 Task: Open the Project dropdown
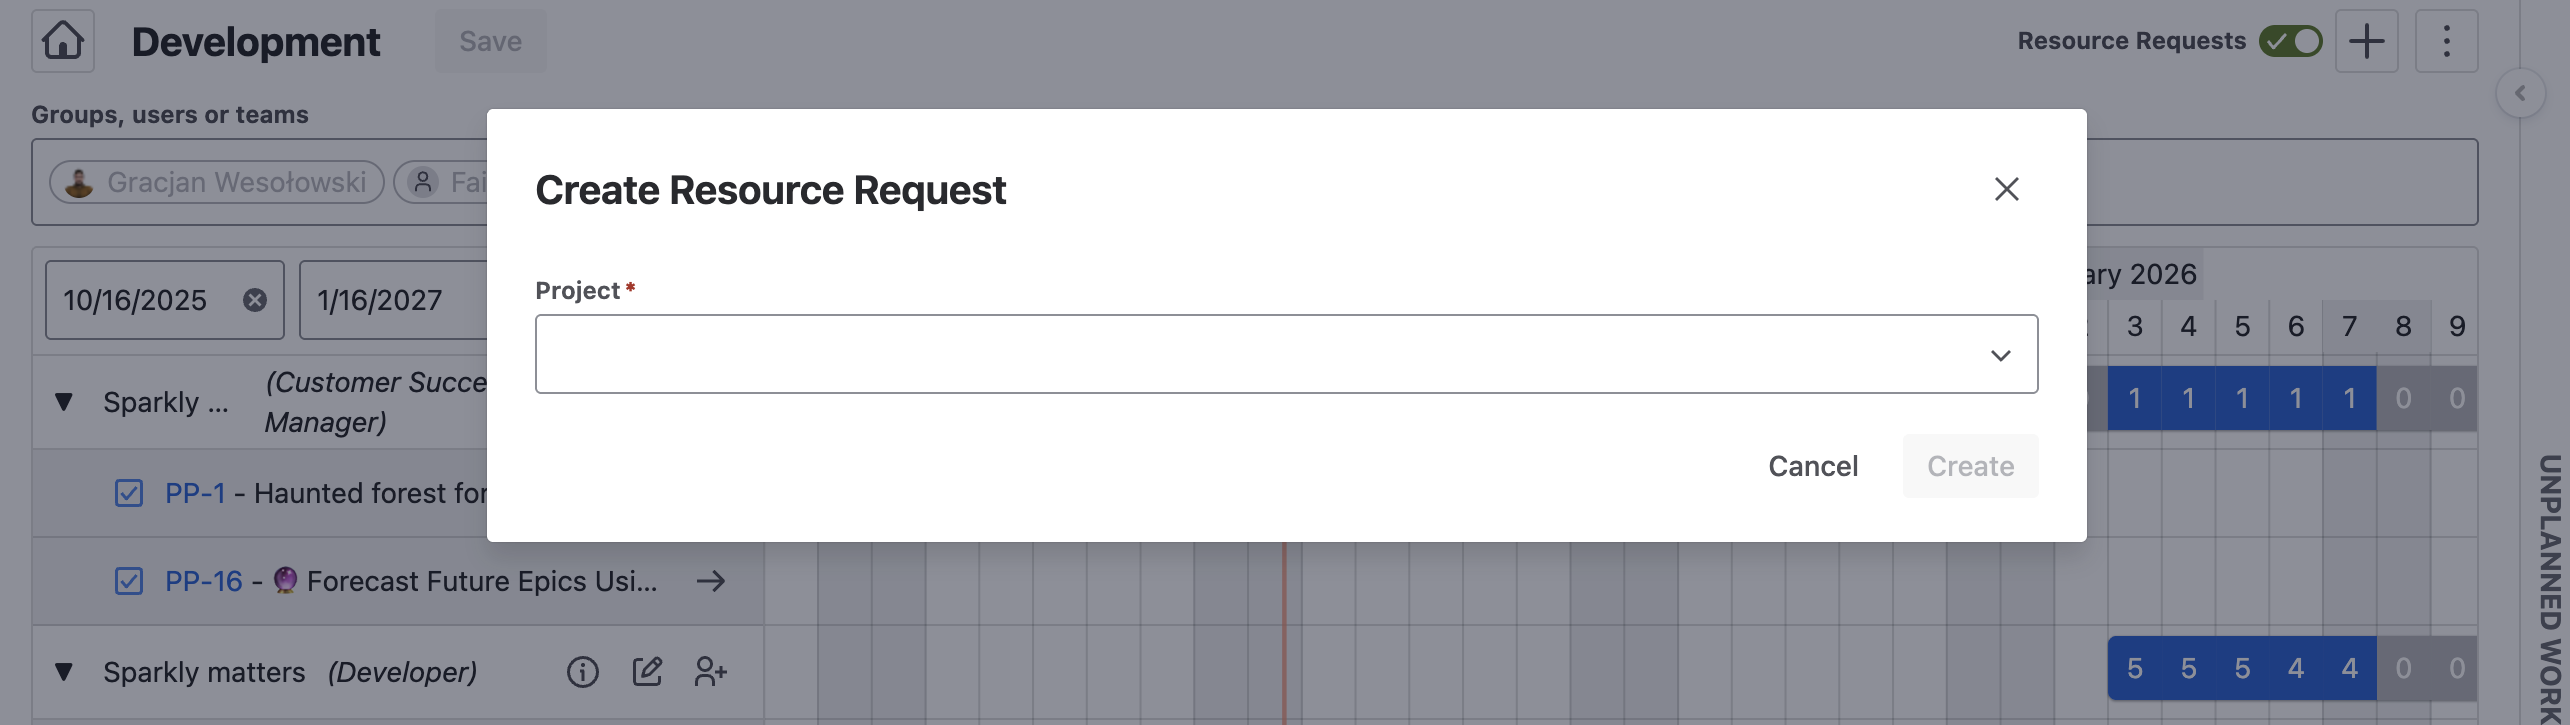[x=1286, y=354]
